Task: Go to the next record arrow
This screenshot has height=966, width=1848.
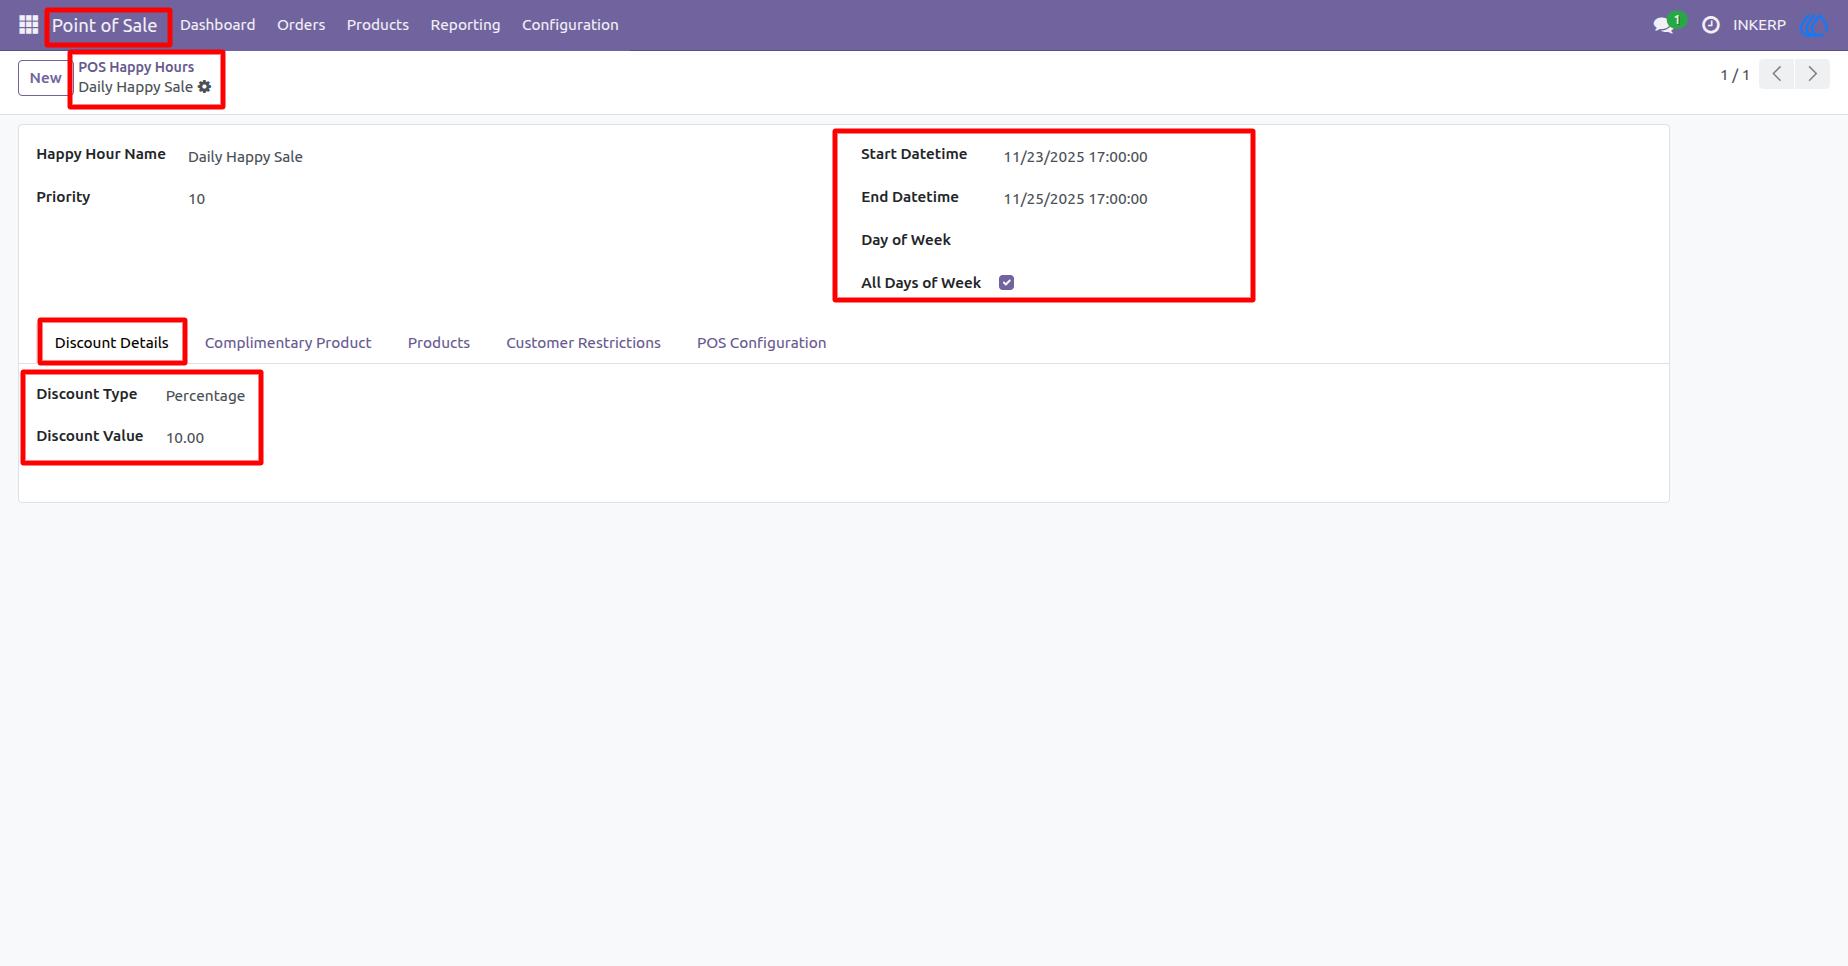Action: tap(1813, 74)
